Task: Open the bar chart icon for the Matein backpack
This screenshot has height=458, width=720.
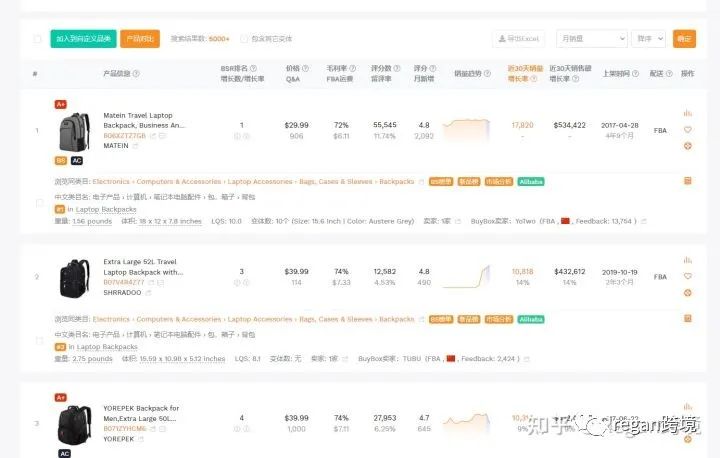Action: point(687,113)
